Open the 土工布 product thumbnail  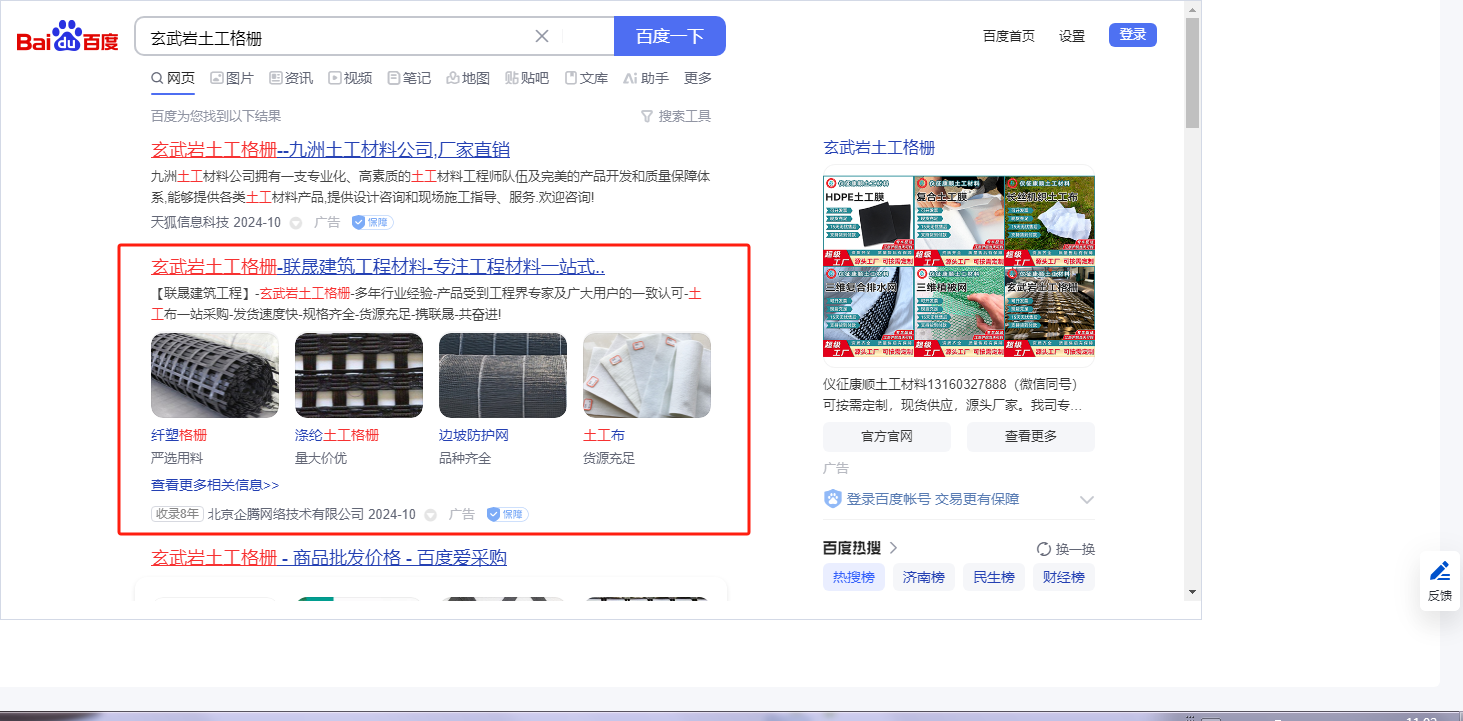[x=647, y=375]
